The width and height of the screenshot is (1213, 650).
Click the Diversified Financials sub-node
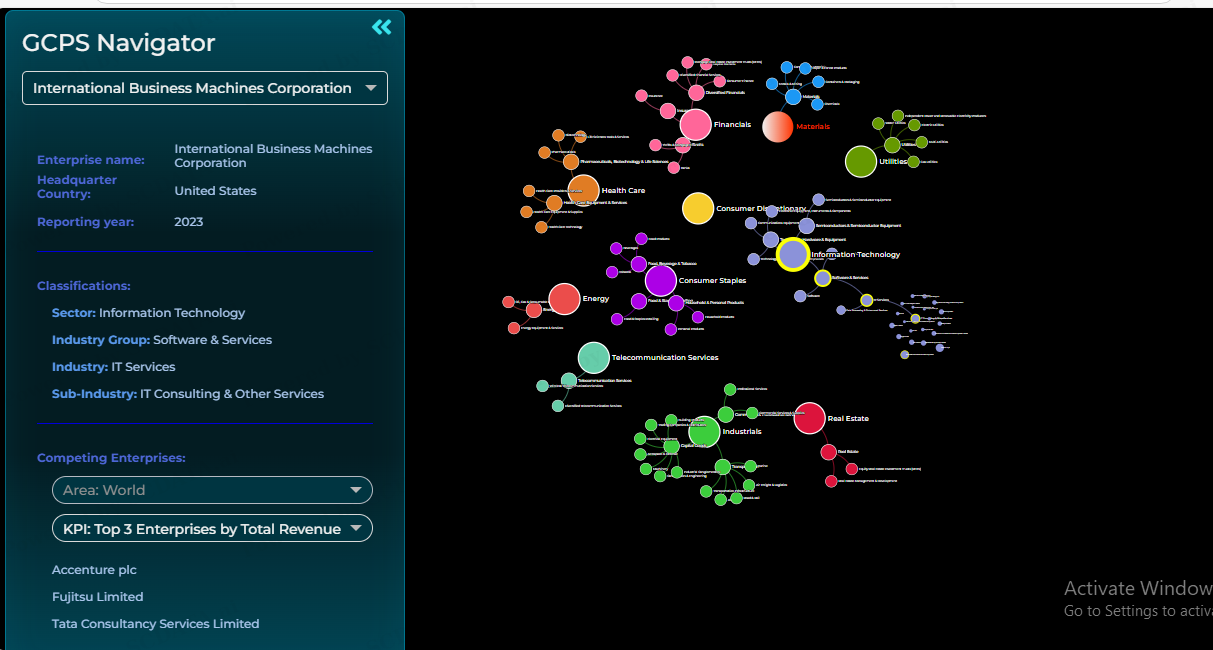[696, 92]
